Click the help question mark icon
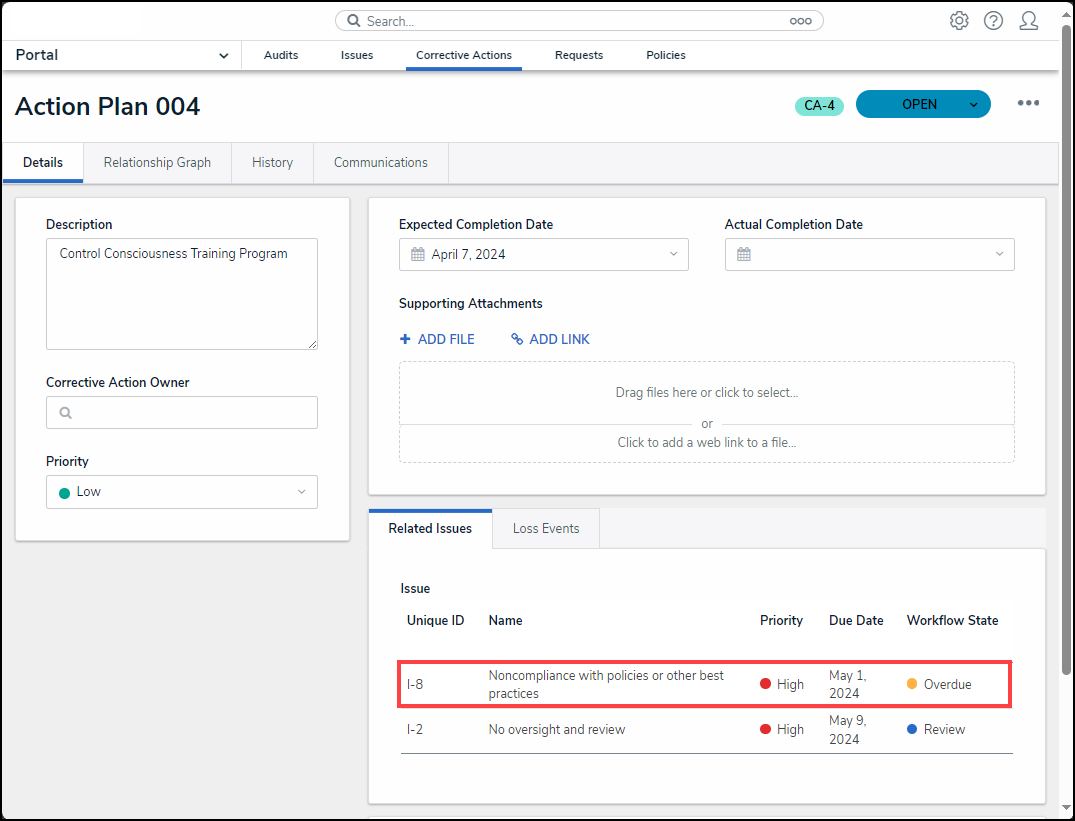 993,21
